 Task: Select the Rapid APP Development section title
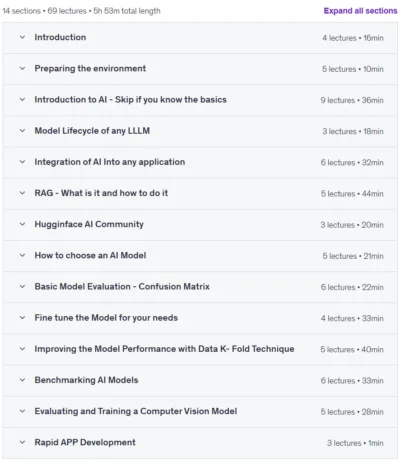click(85, 442)
